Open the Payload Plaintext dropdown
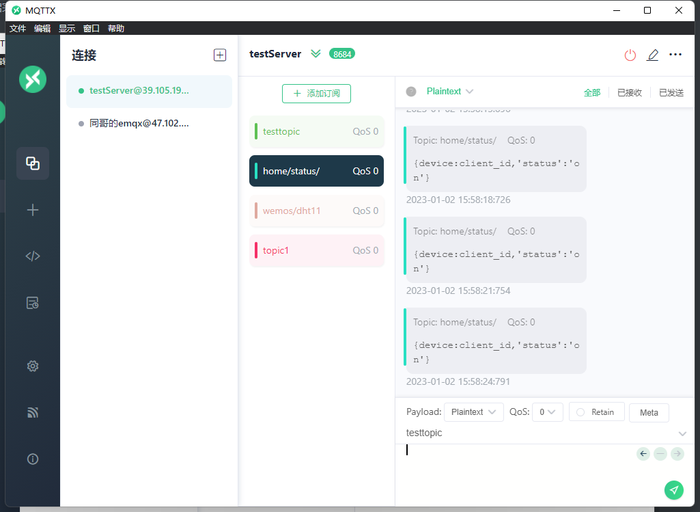The width and height of the screenshot is (700, 512). coord(474,412)
